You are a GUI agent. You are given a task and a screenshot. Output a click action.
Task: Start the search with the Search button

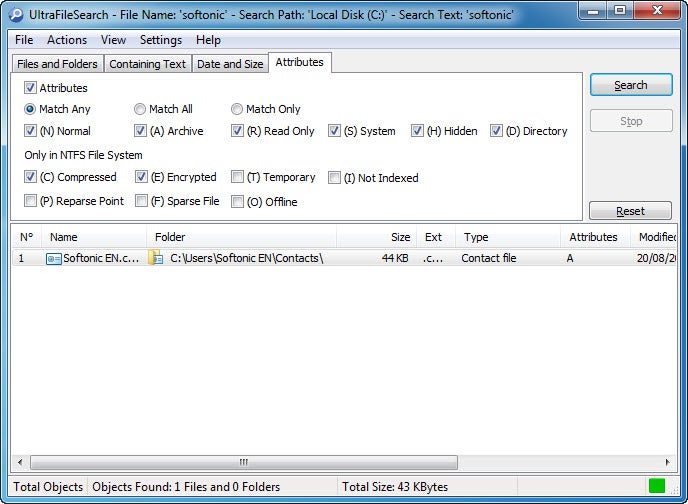coord(631,85)
